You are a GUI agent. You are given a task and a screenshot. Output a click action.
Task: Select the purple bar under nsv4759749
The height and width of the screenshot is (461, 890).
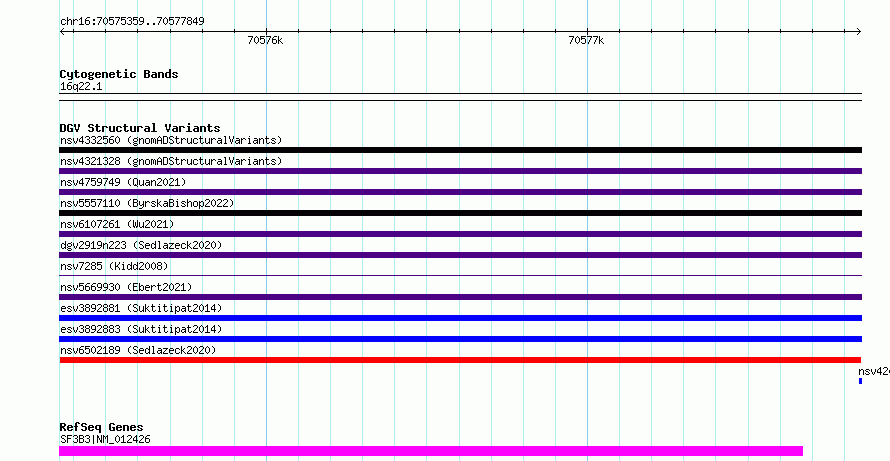point(460,192)
